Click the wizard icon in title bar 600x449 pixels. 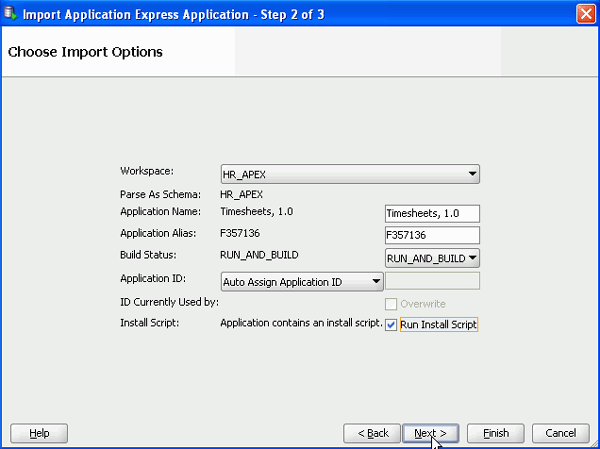coord(10,14)
